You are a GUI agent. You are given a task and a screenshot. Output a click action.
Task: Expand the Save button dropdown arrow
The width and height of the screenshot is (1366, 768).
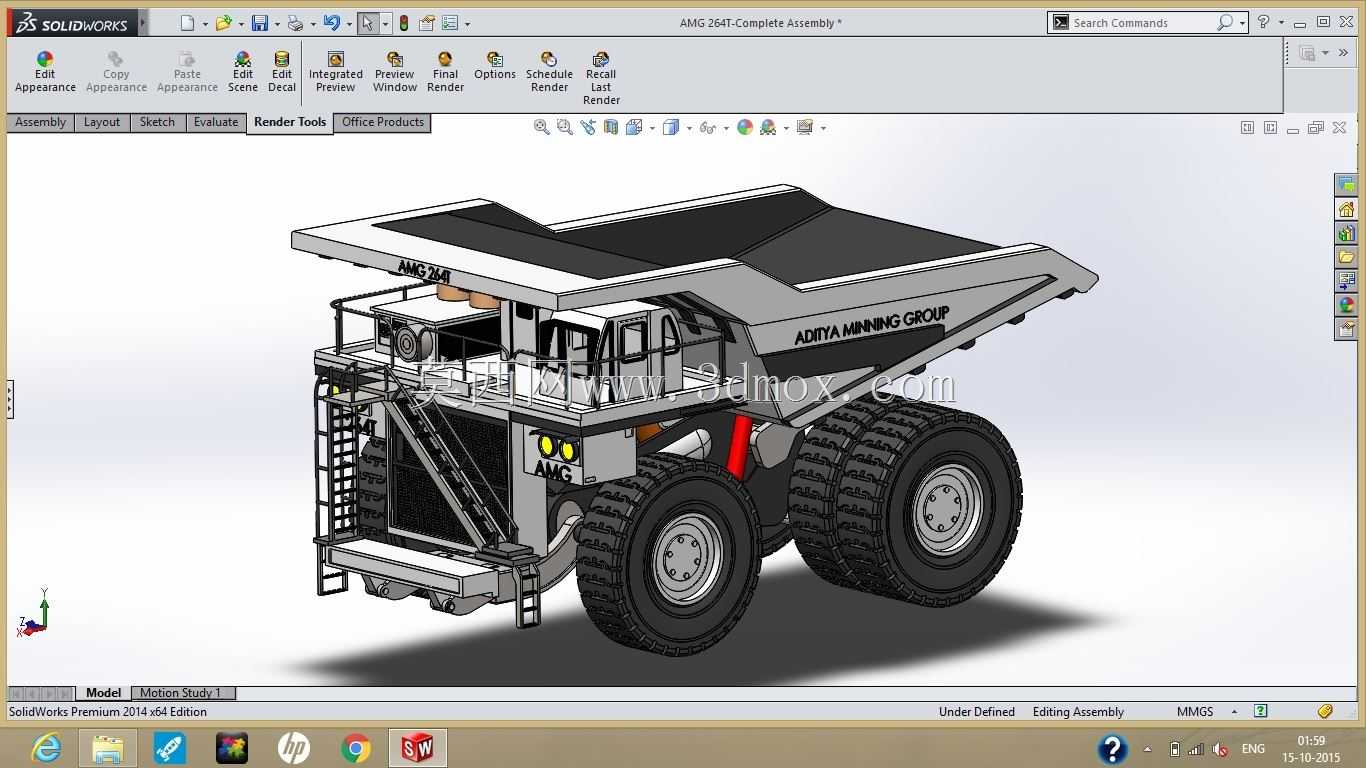pos(275,23)
